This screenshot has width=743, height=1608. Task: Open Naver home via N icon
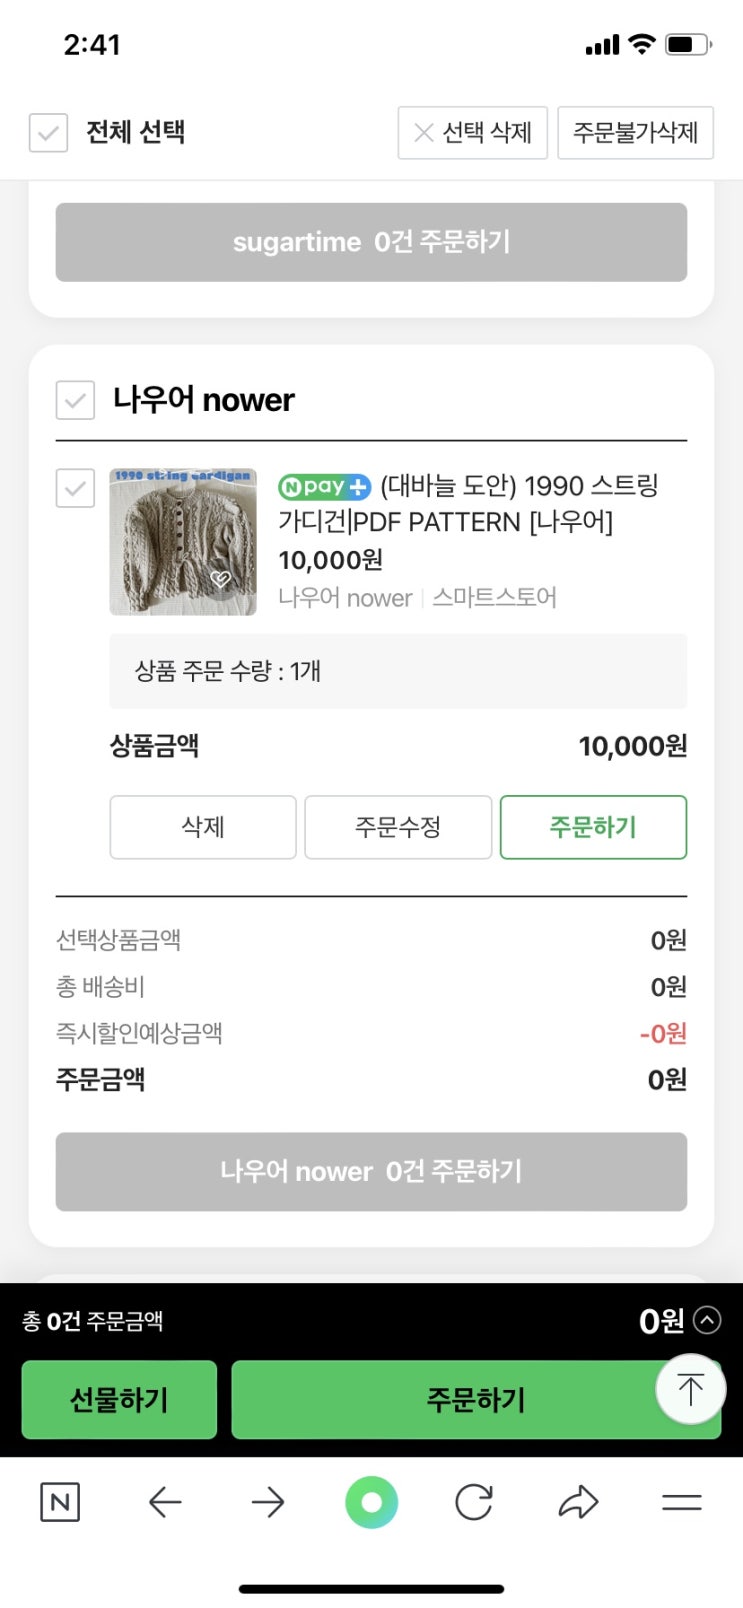[x=60, y=1502]
